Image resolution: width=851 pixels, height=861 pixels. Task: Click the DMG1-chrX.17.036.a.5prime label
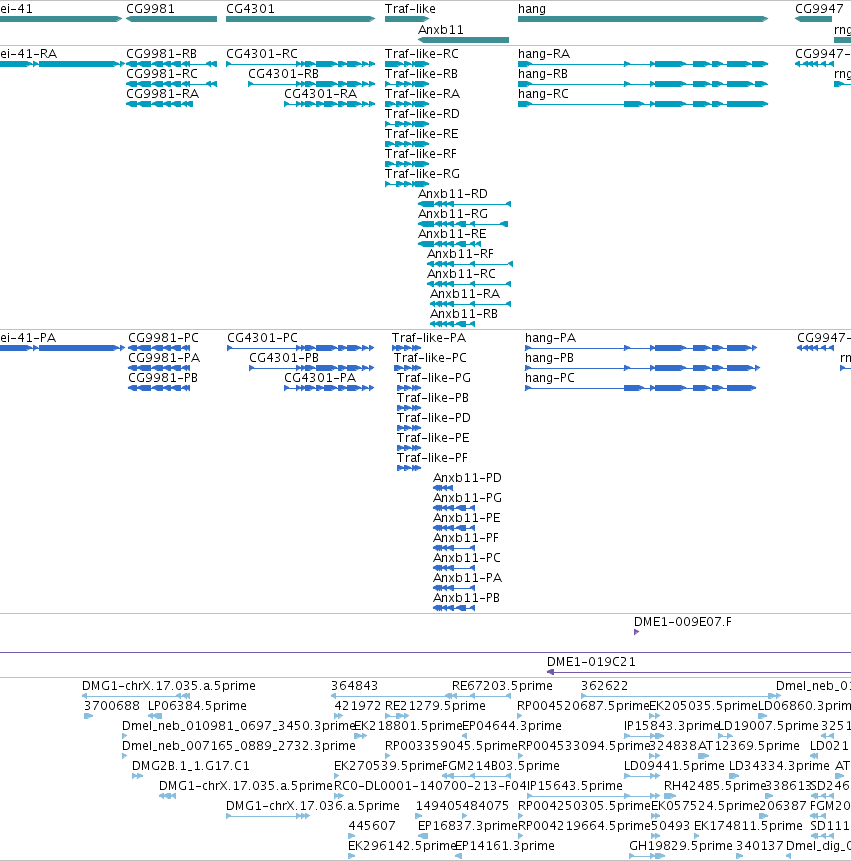coord(313,806)
